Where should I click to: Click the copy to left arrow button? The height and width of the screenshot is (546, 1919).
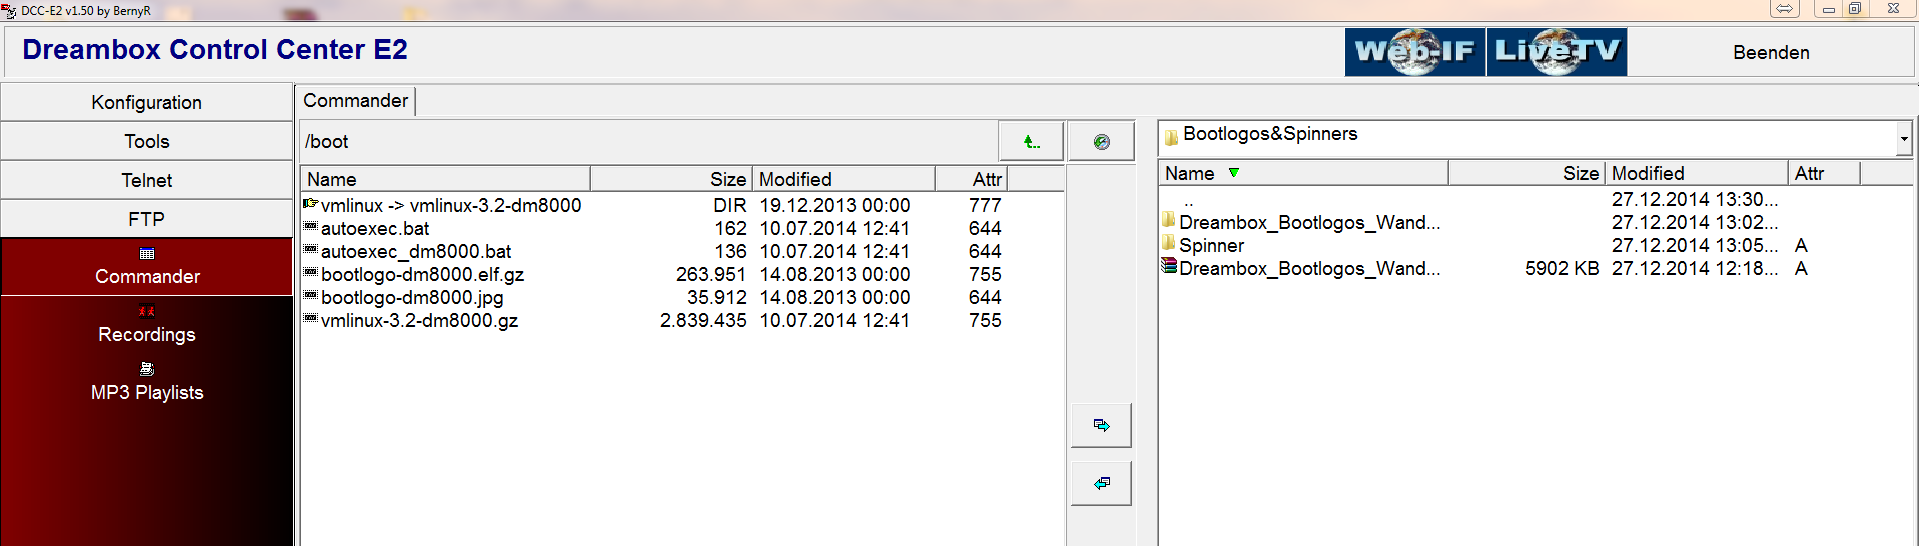[1101, 483]
